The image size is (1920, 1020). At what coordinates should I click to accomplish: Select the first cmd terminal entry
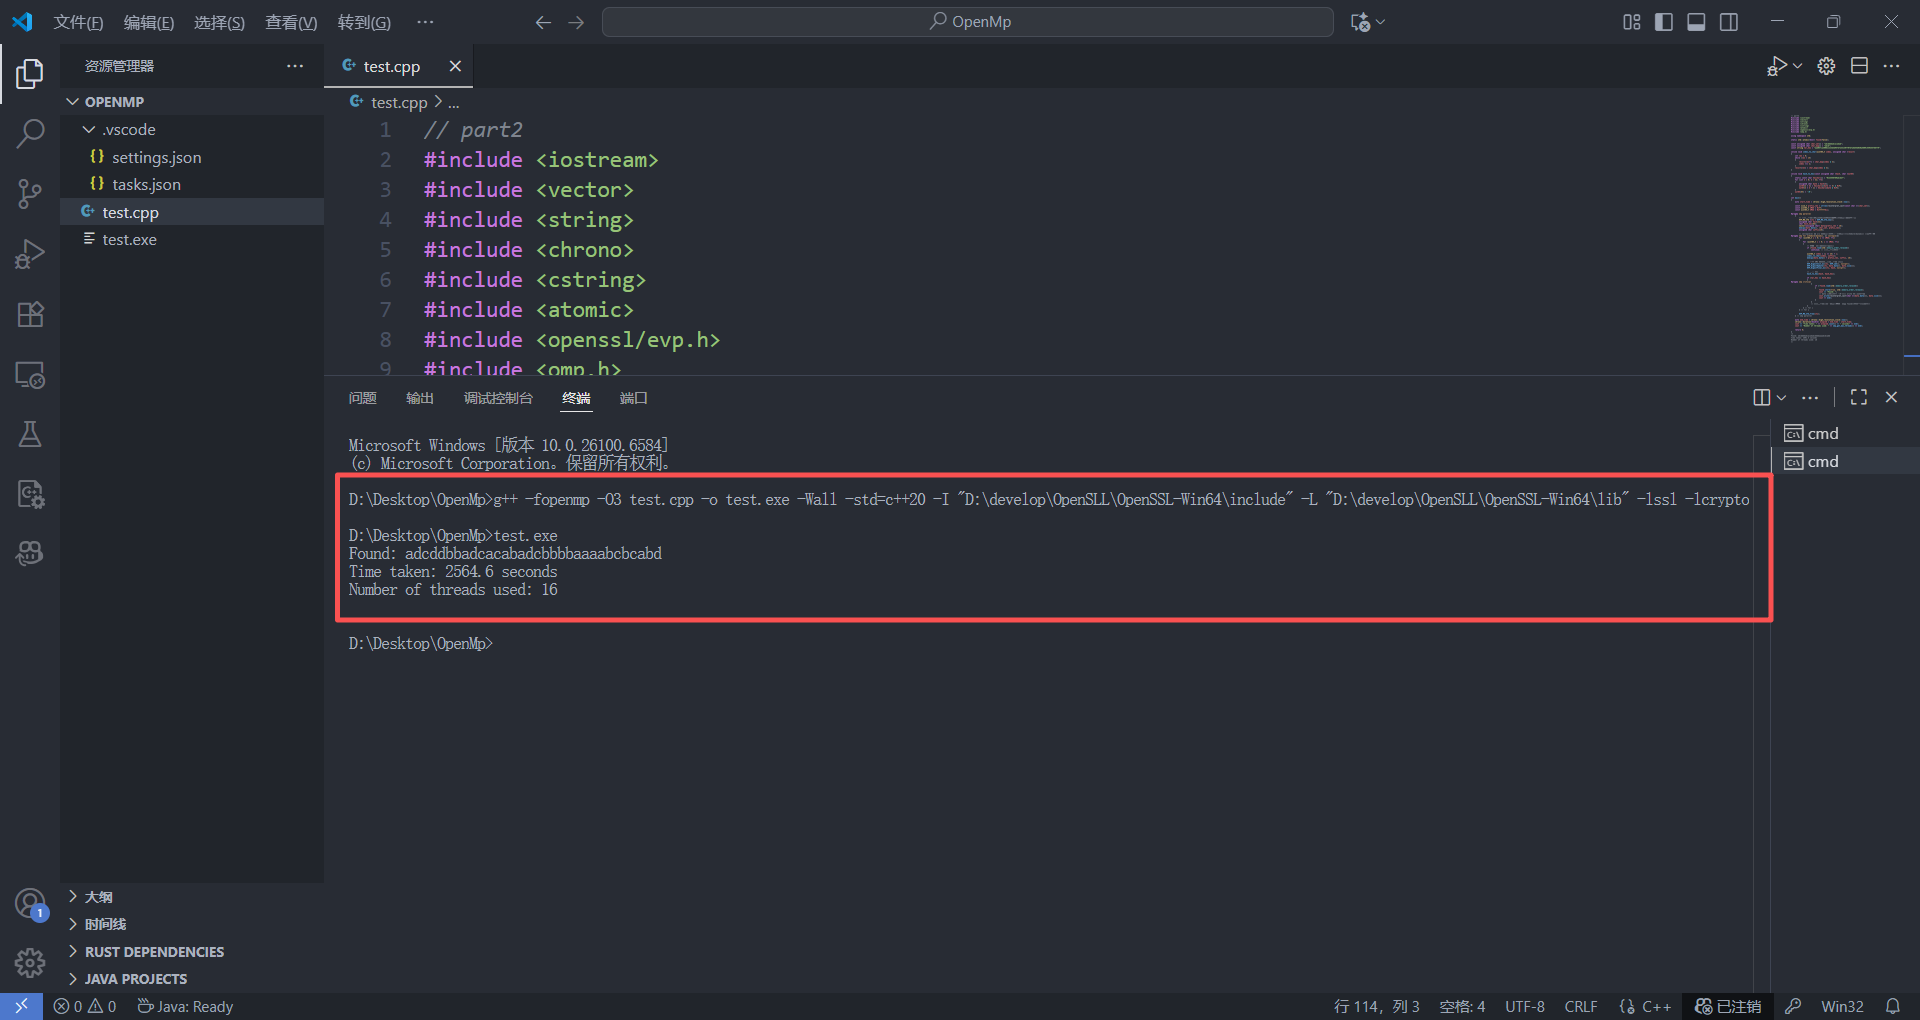tap(1845, 433)
